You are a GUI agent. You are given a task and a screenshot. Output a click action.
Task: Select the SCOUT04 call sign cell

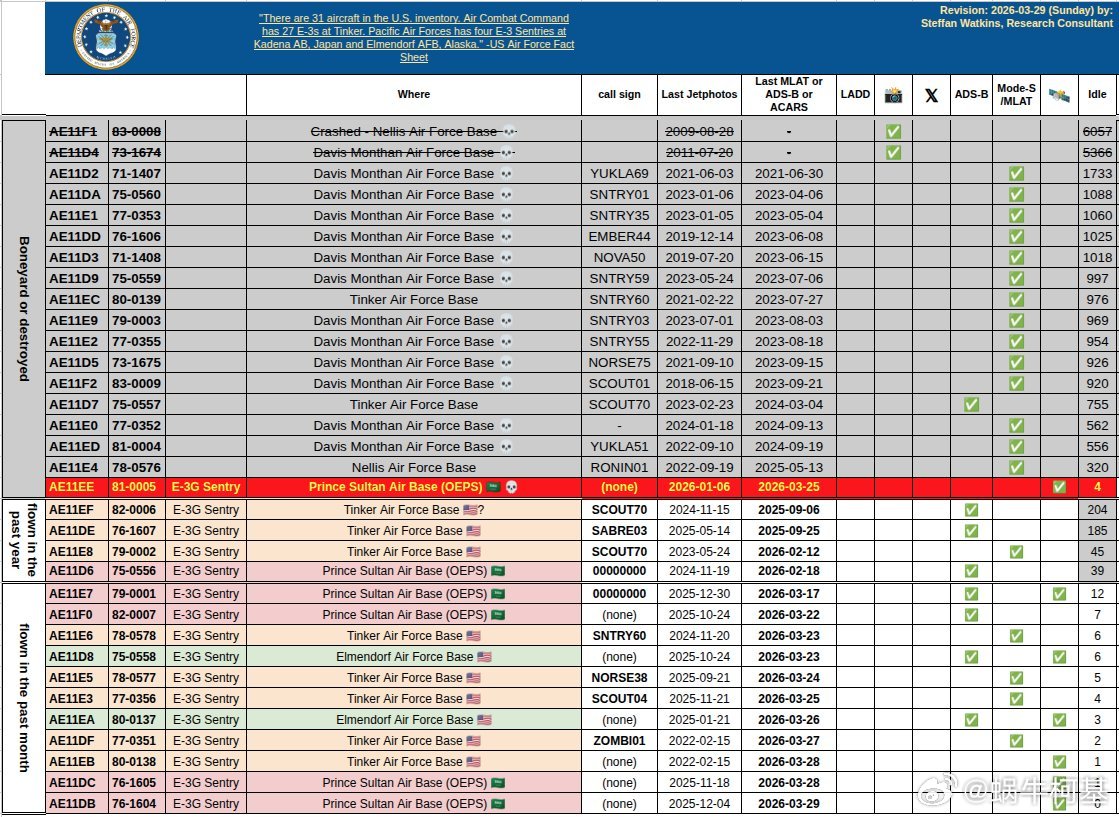coord(619,699)
